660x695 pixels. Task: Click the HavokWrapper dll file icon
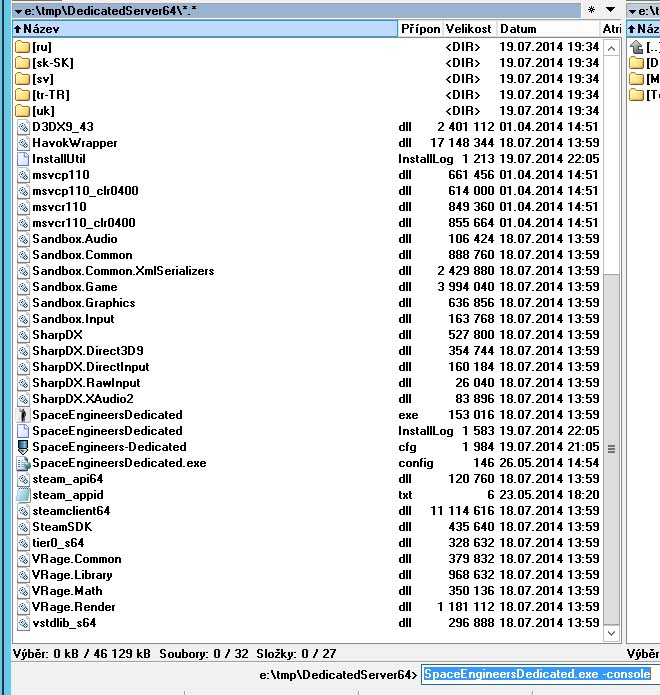[x=23, y=143]
